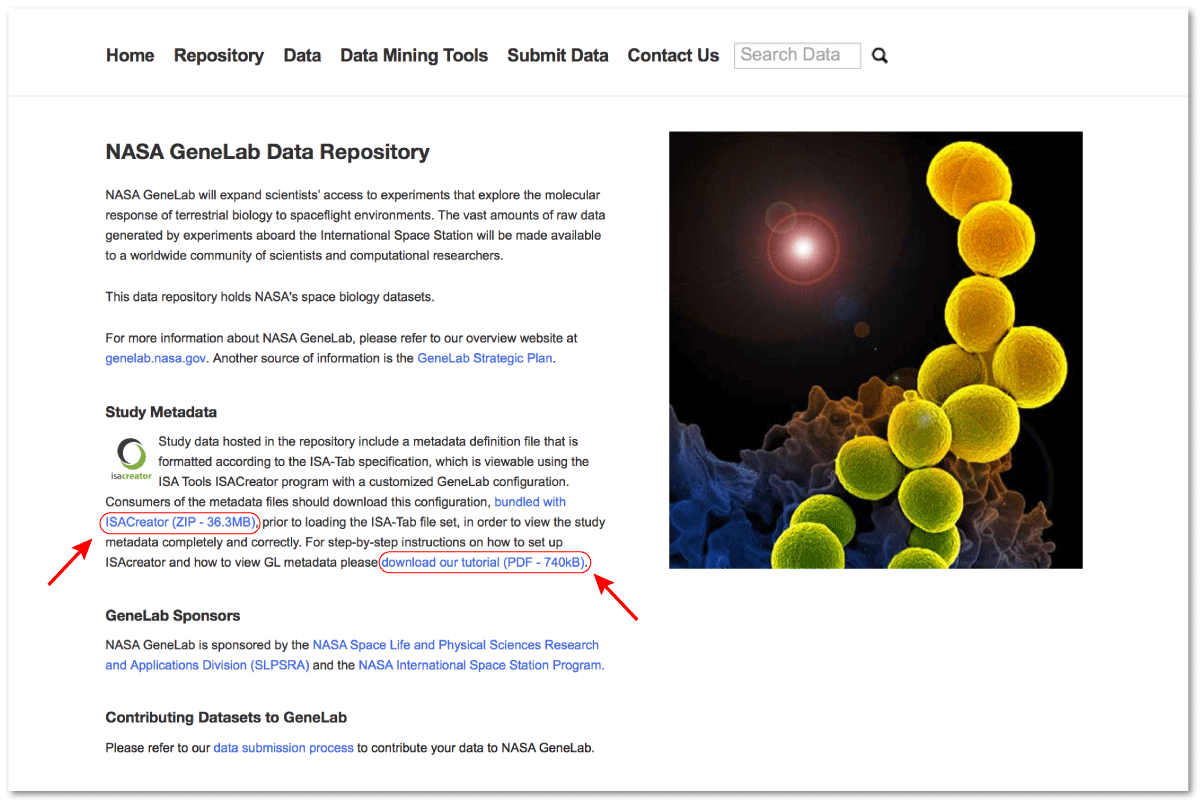Download ISACreator ZIP 36.3MB
Viewport: 1200px width, 800px height.
pyautogui.click(x=180, y=522)
